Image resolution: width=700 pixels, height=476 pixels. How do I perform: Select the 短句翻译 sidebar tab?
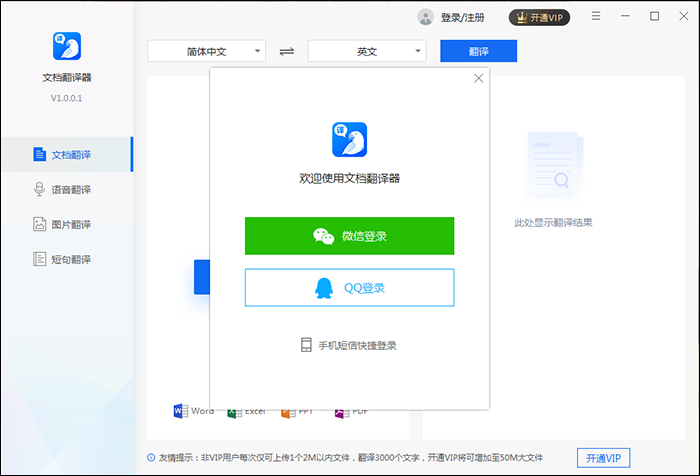67,259
